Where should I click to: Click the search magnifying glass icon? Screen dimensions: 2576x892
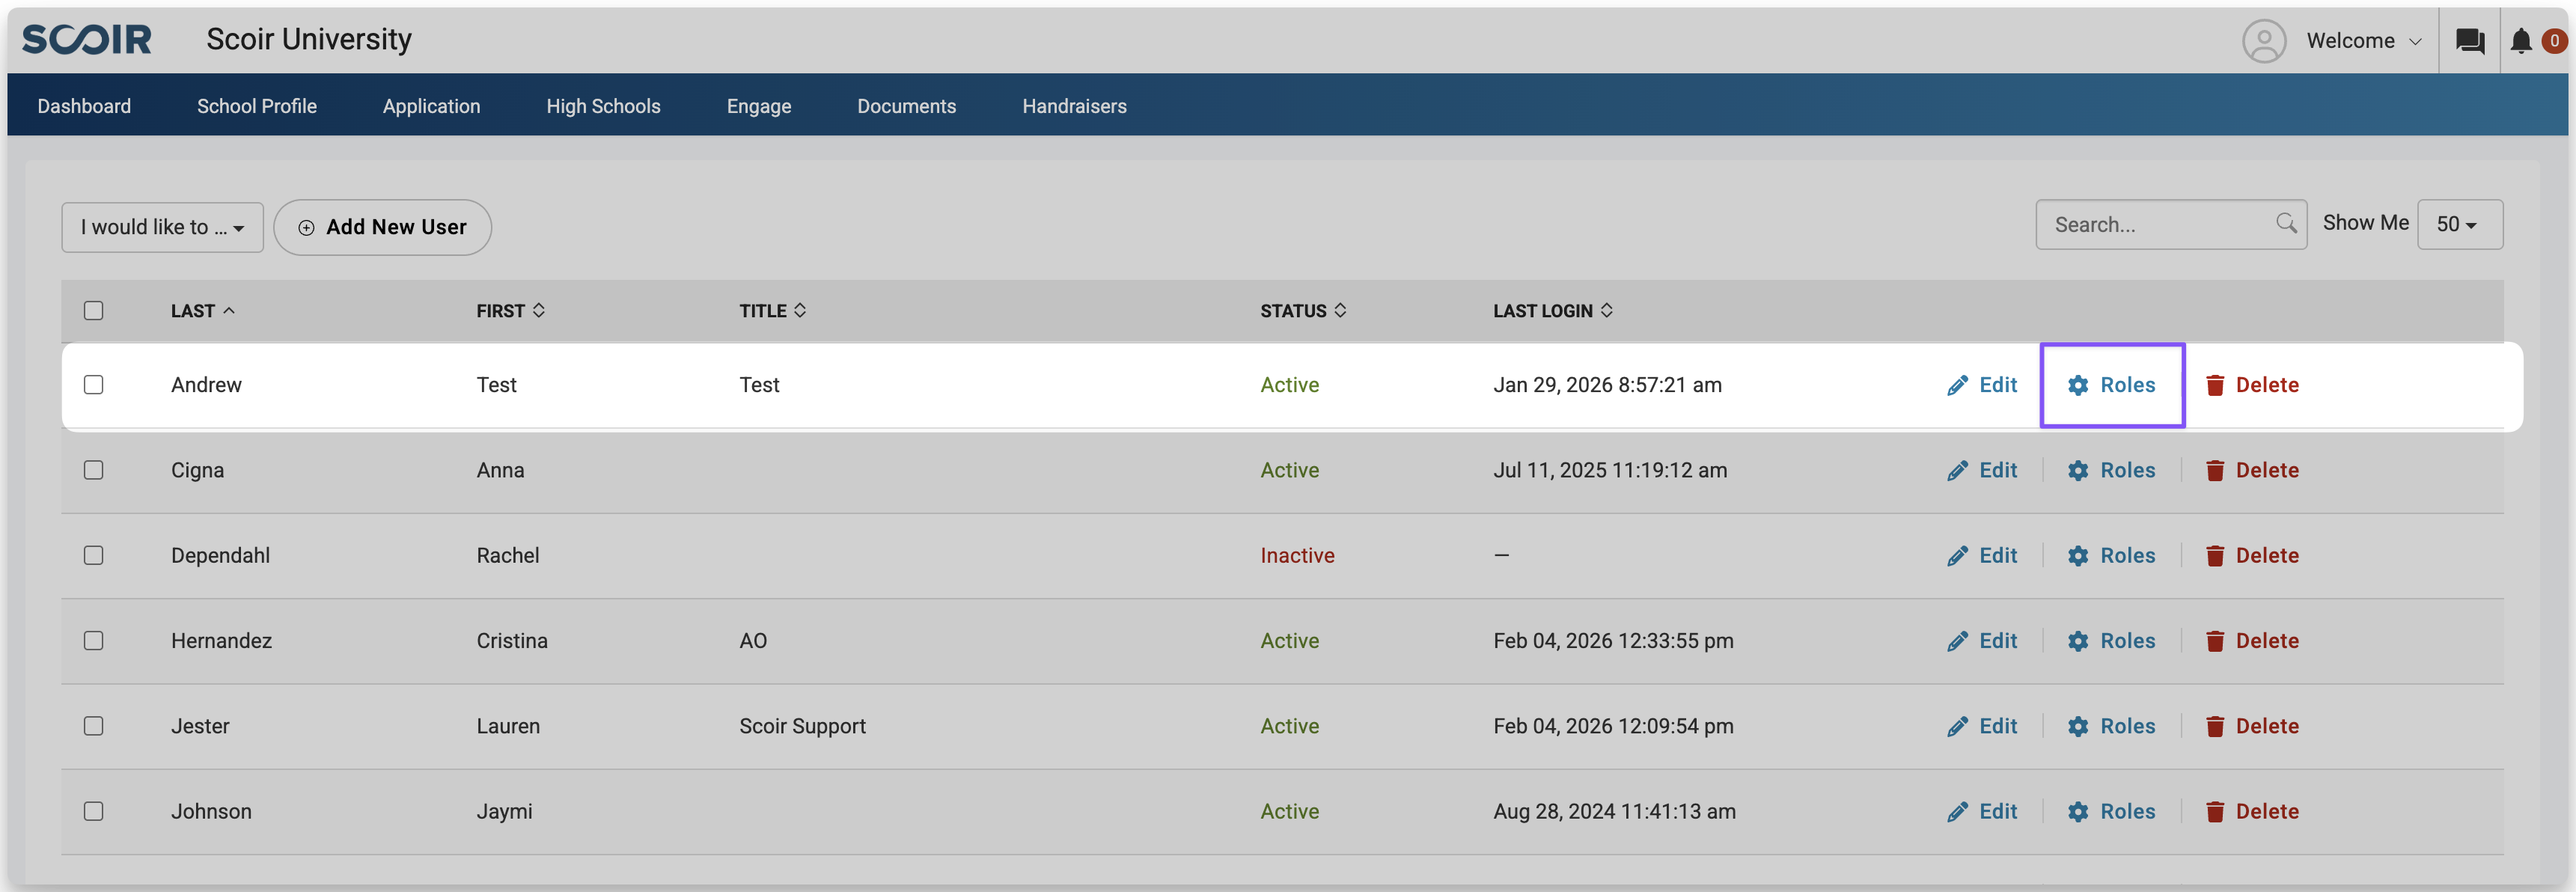point(2285,224)
